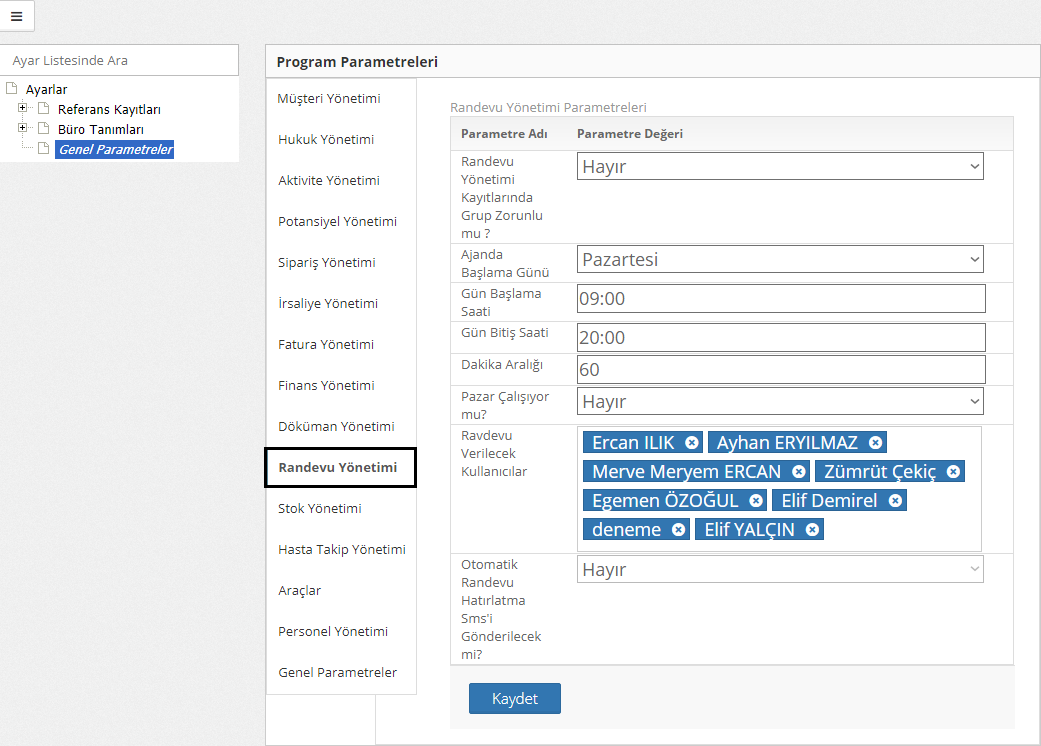Open the Pazar Çalışıyor mu dropdown
Image resolution: width=1041 pixels, height=746 pixels.
coord(780,401)
